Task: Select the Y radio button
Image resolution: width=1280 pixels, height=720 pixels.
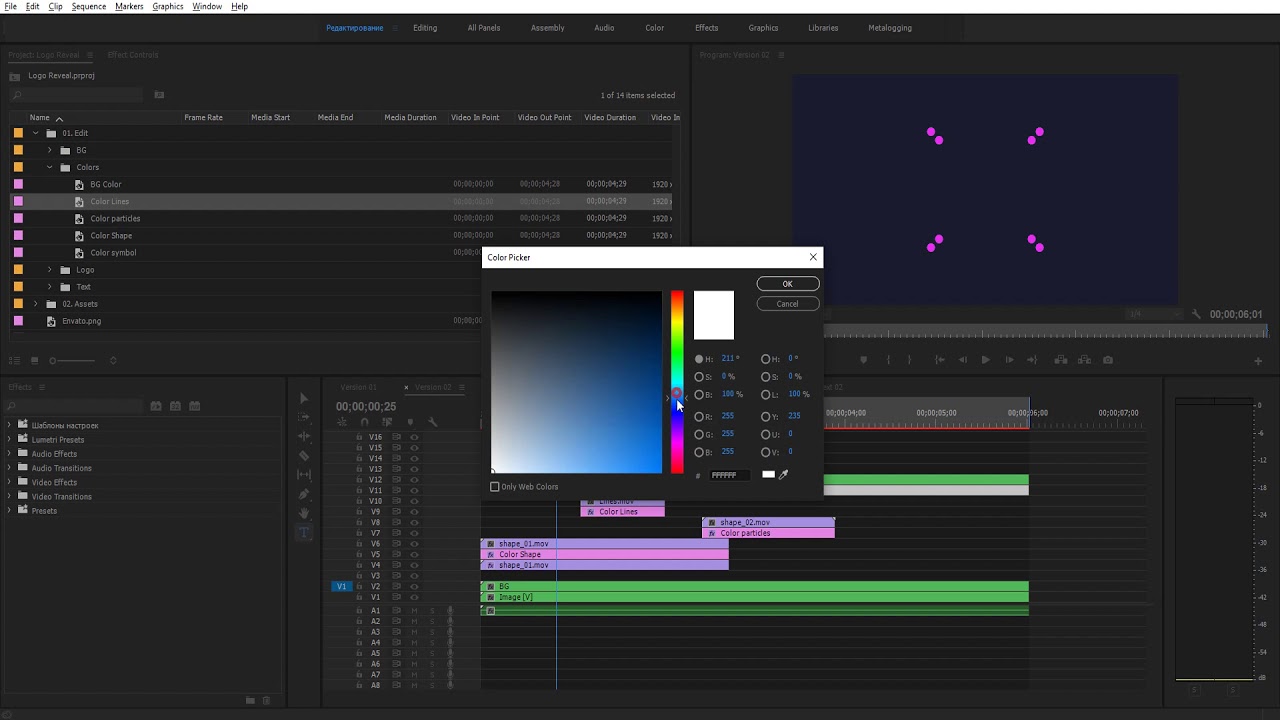Action: click(x=766, y=417)
